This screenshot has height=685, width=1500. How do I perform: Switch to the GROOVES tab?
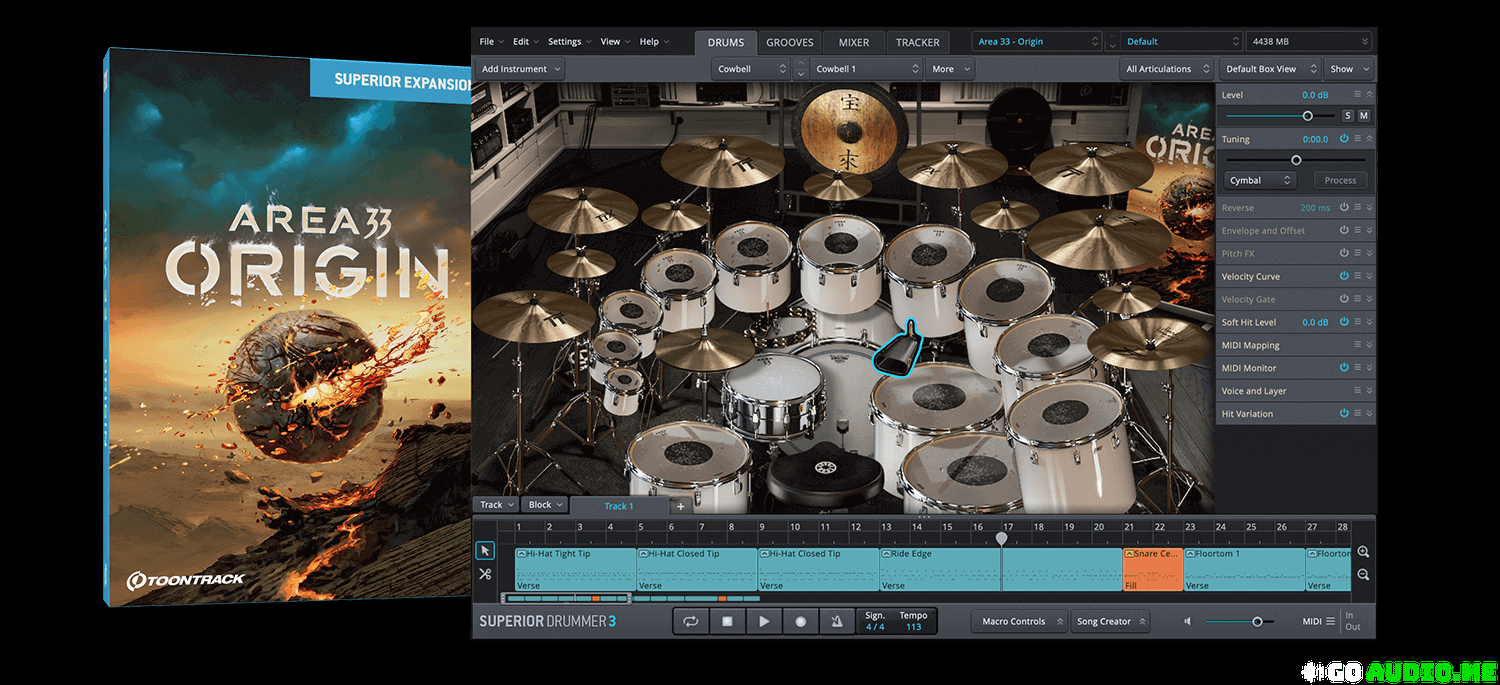tap(790, 42)
